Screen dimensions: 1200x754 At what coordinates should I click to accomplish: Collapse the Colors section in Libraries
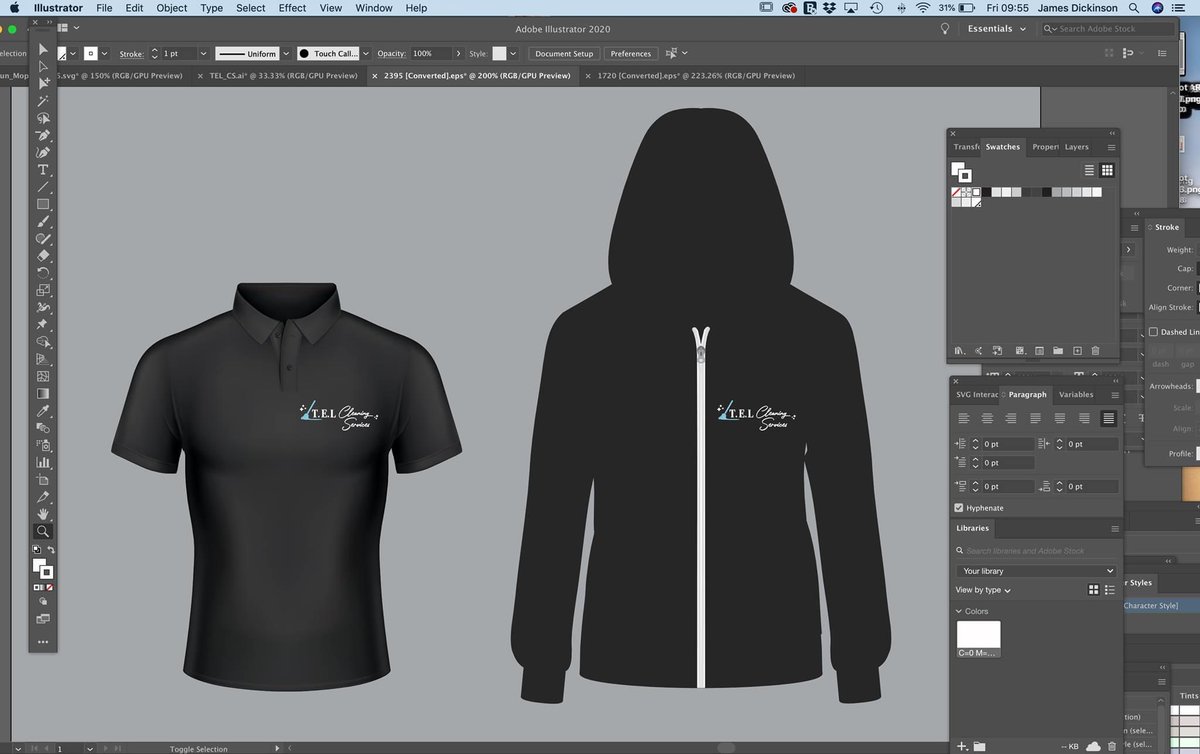(x=960, y=611)
